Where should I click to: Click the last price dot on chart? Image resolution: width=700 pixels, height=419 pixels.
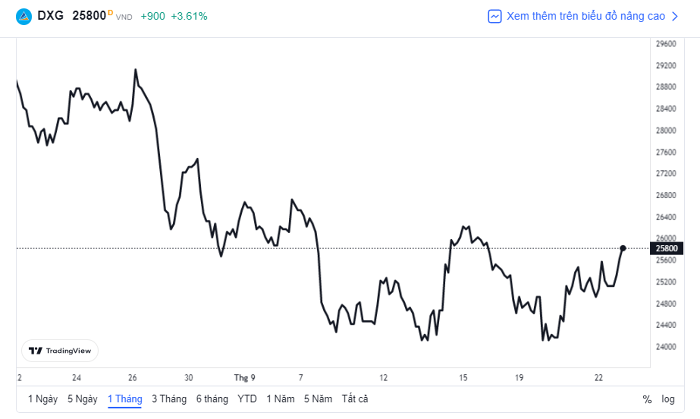pyautogui.click(x=623, y=248)
